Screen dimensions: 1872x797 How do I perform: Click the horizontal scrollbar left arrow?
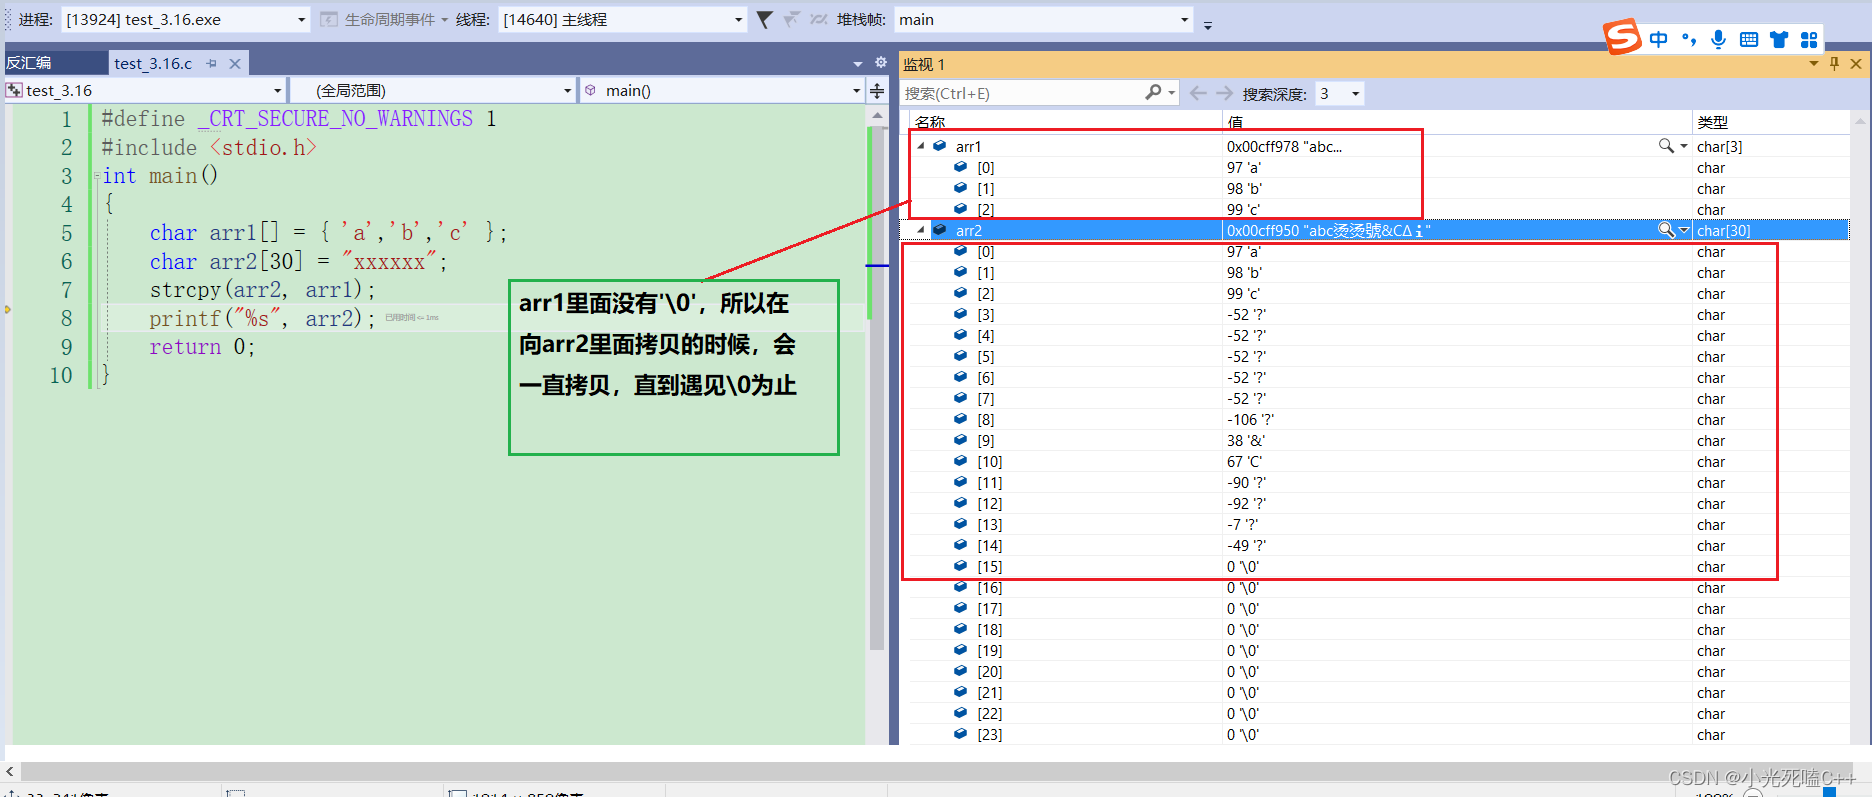click(x=10, y=771)
